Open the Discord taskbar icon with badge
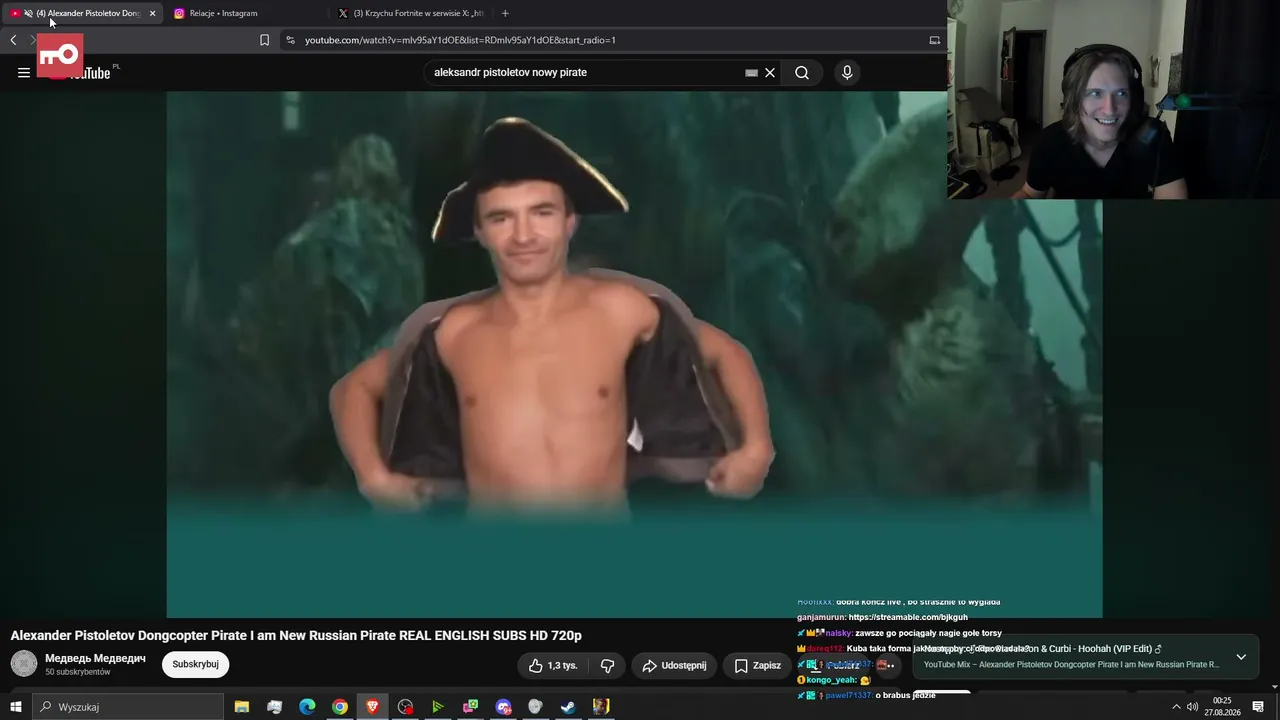 point(503,707)
